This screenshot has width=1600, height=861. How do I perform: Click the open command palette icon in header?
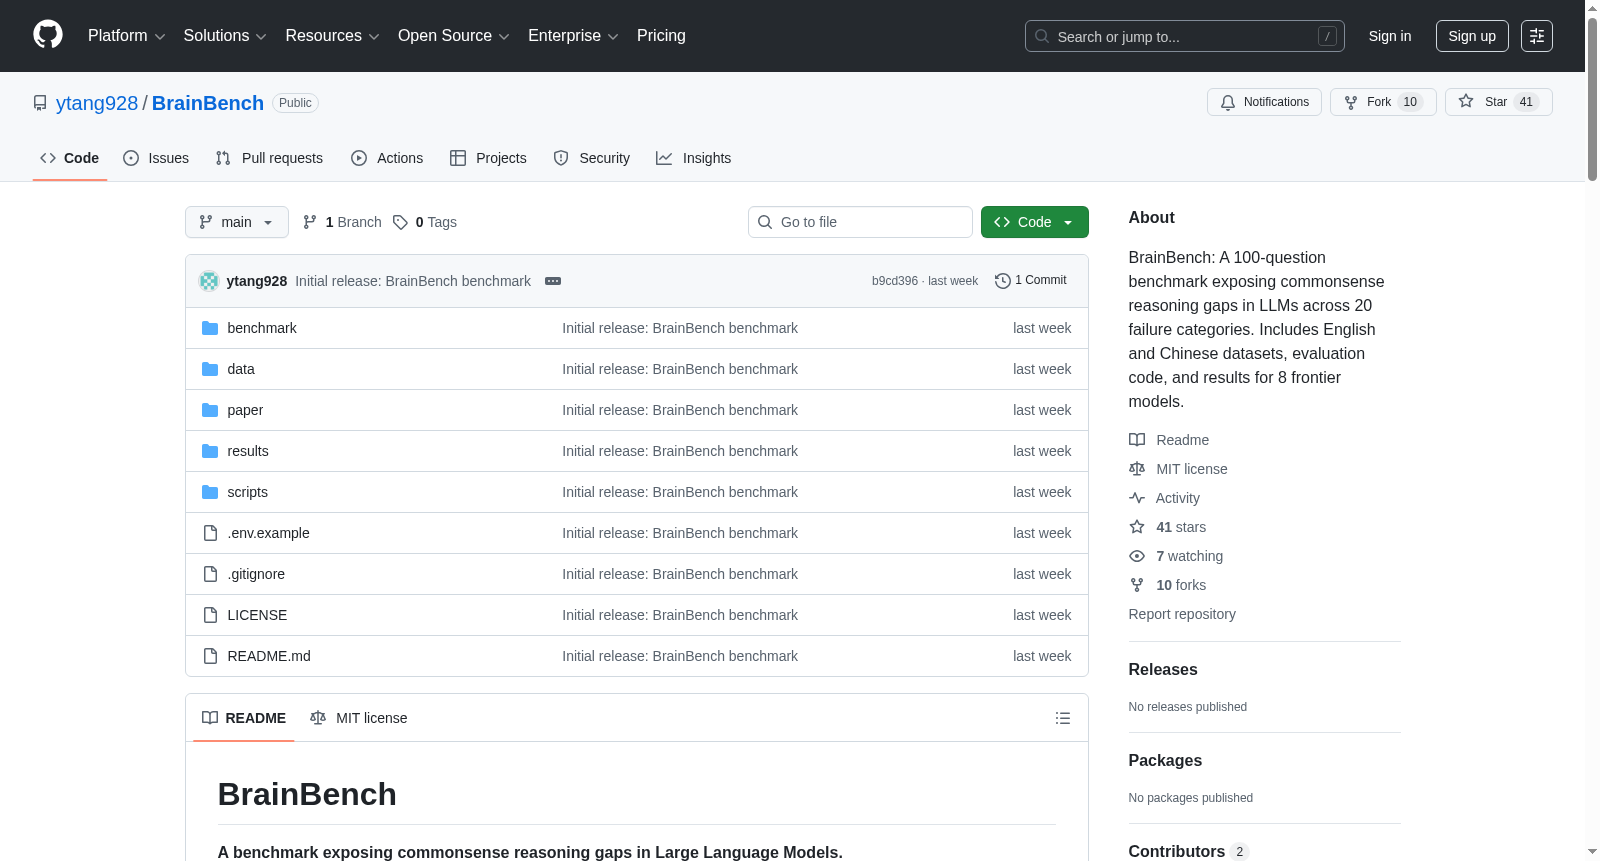(1536, 36)
